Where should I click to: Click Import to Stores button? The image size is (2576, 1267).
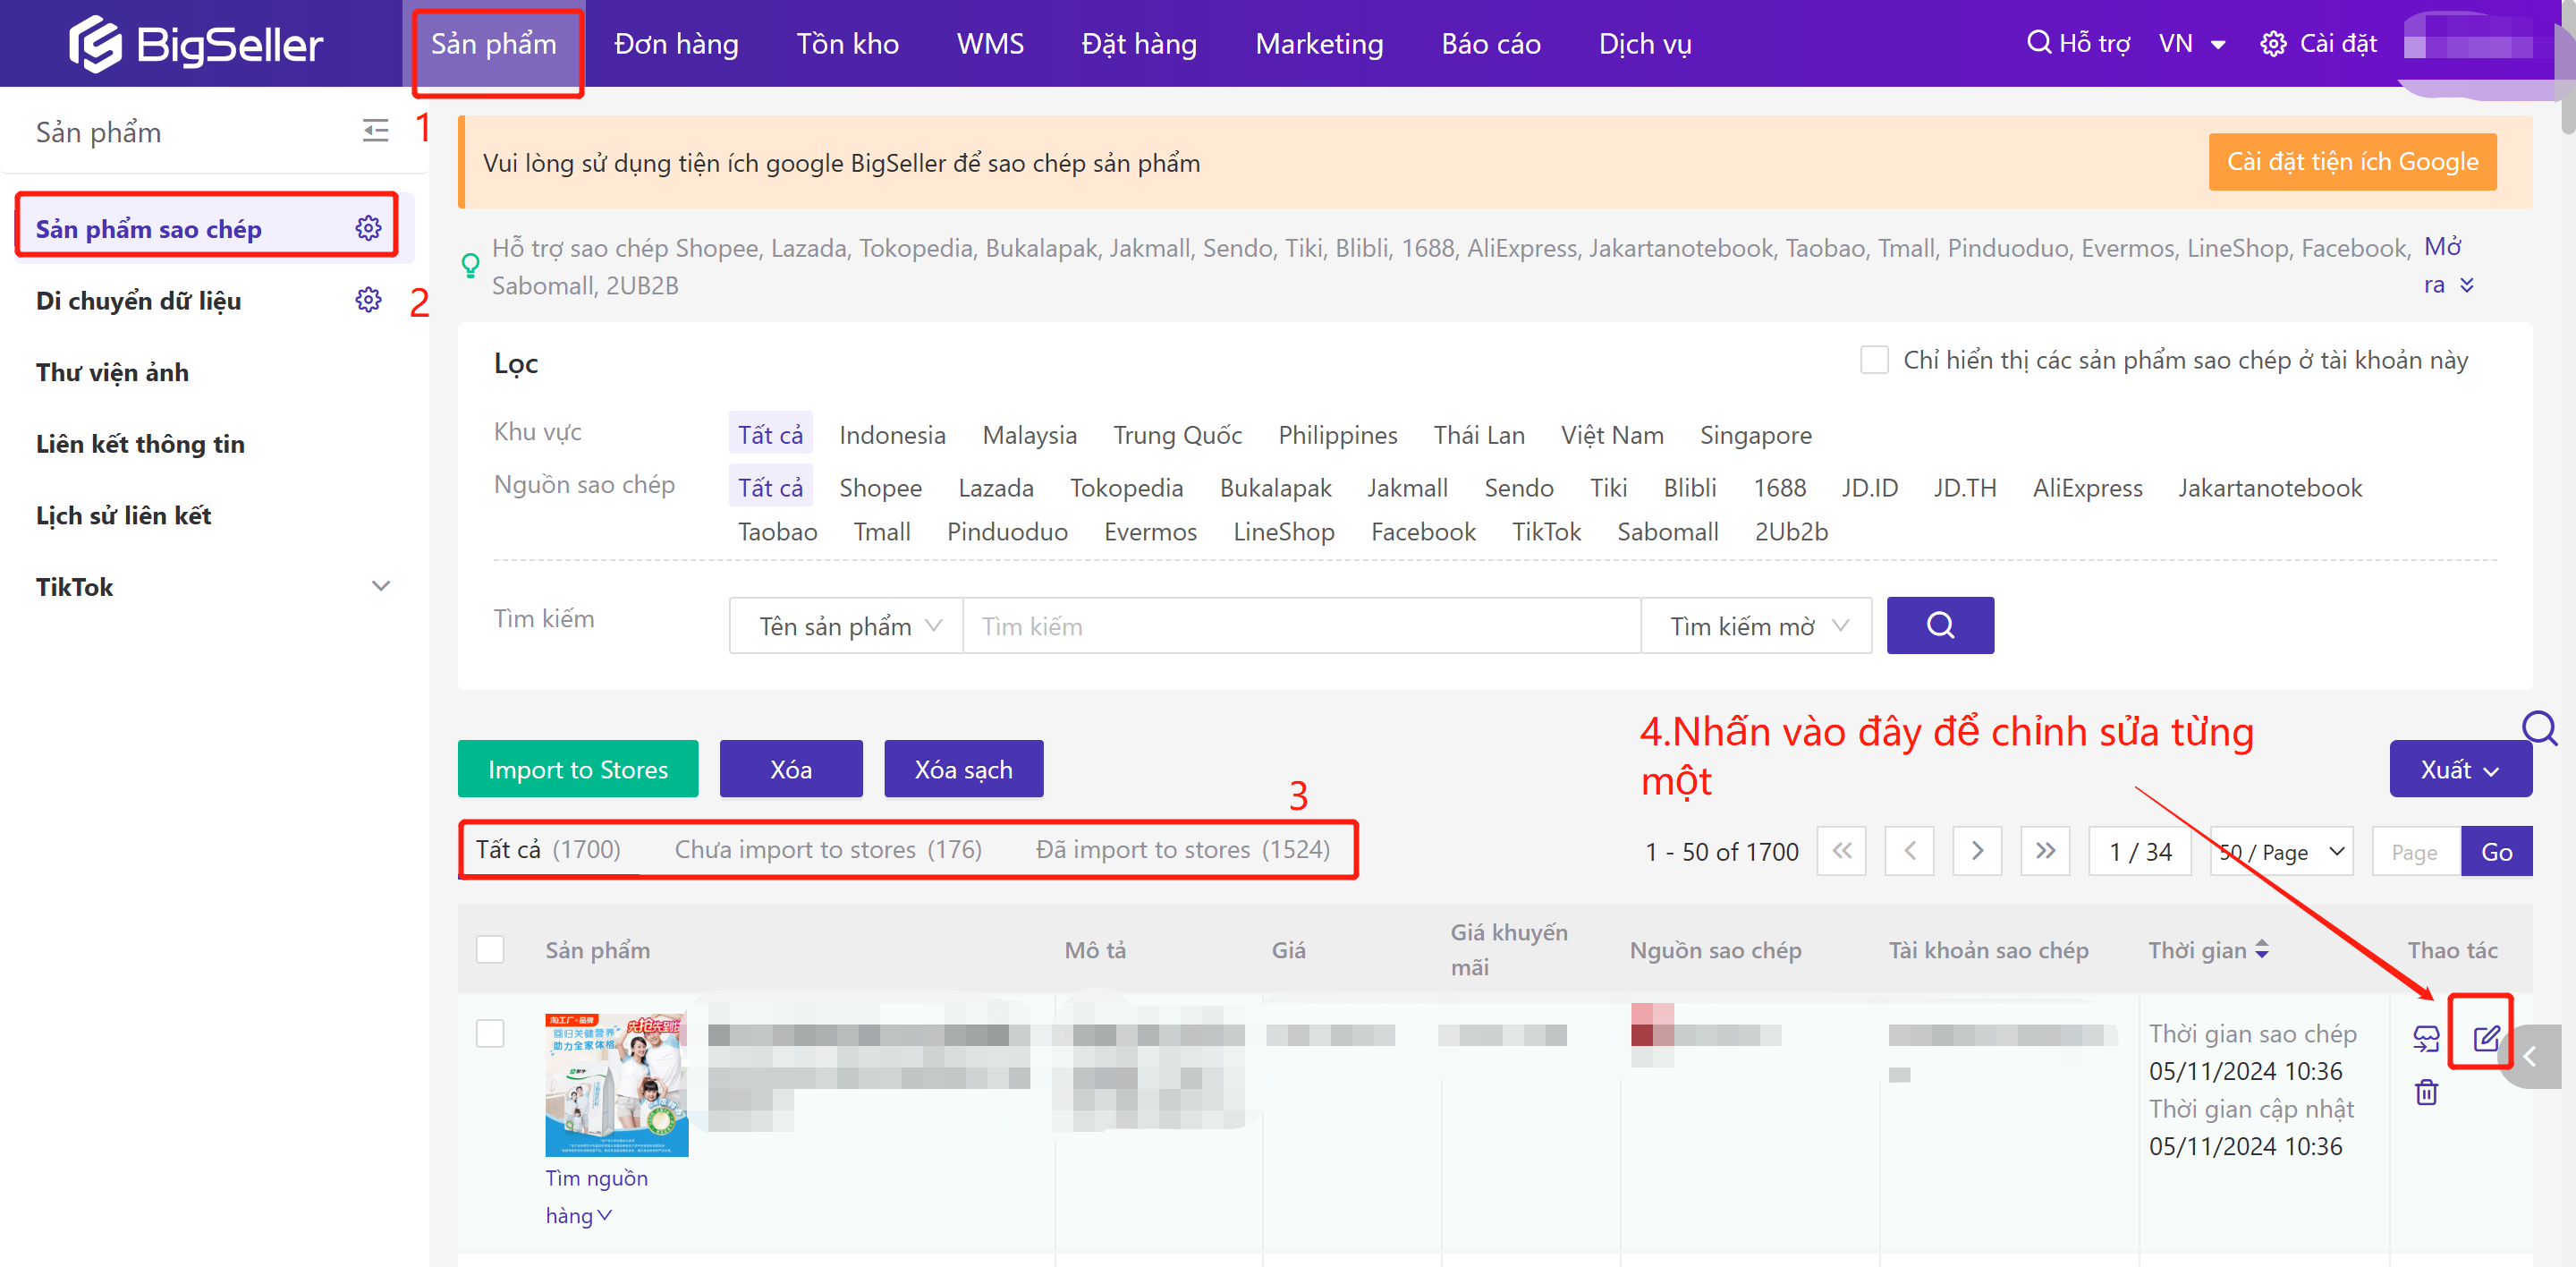coord(578,769)
